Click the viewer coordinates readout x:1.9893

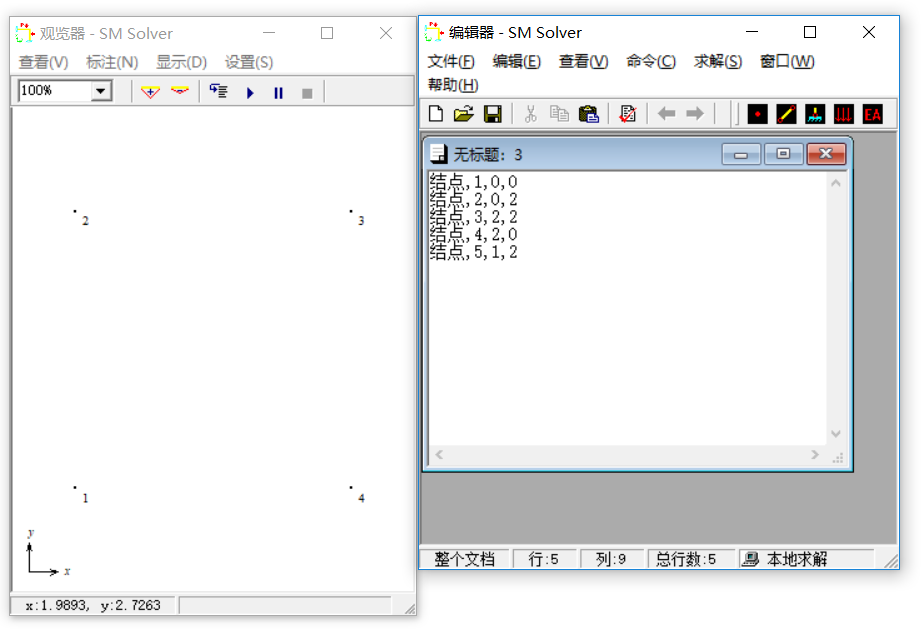click(93, 605)
